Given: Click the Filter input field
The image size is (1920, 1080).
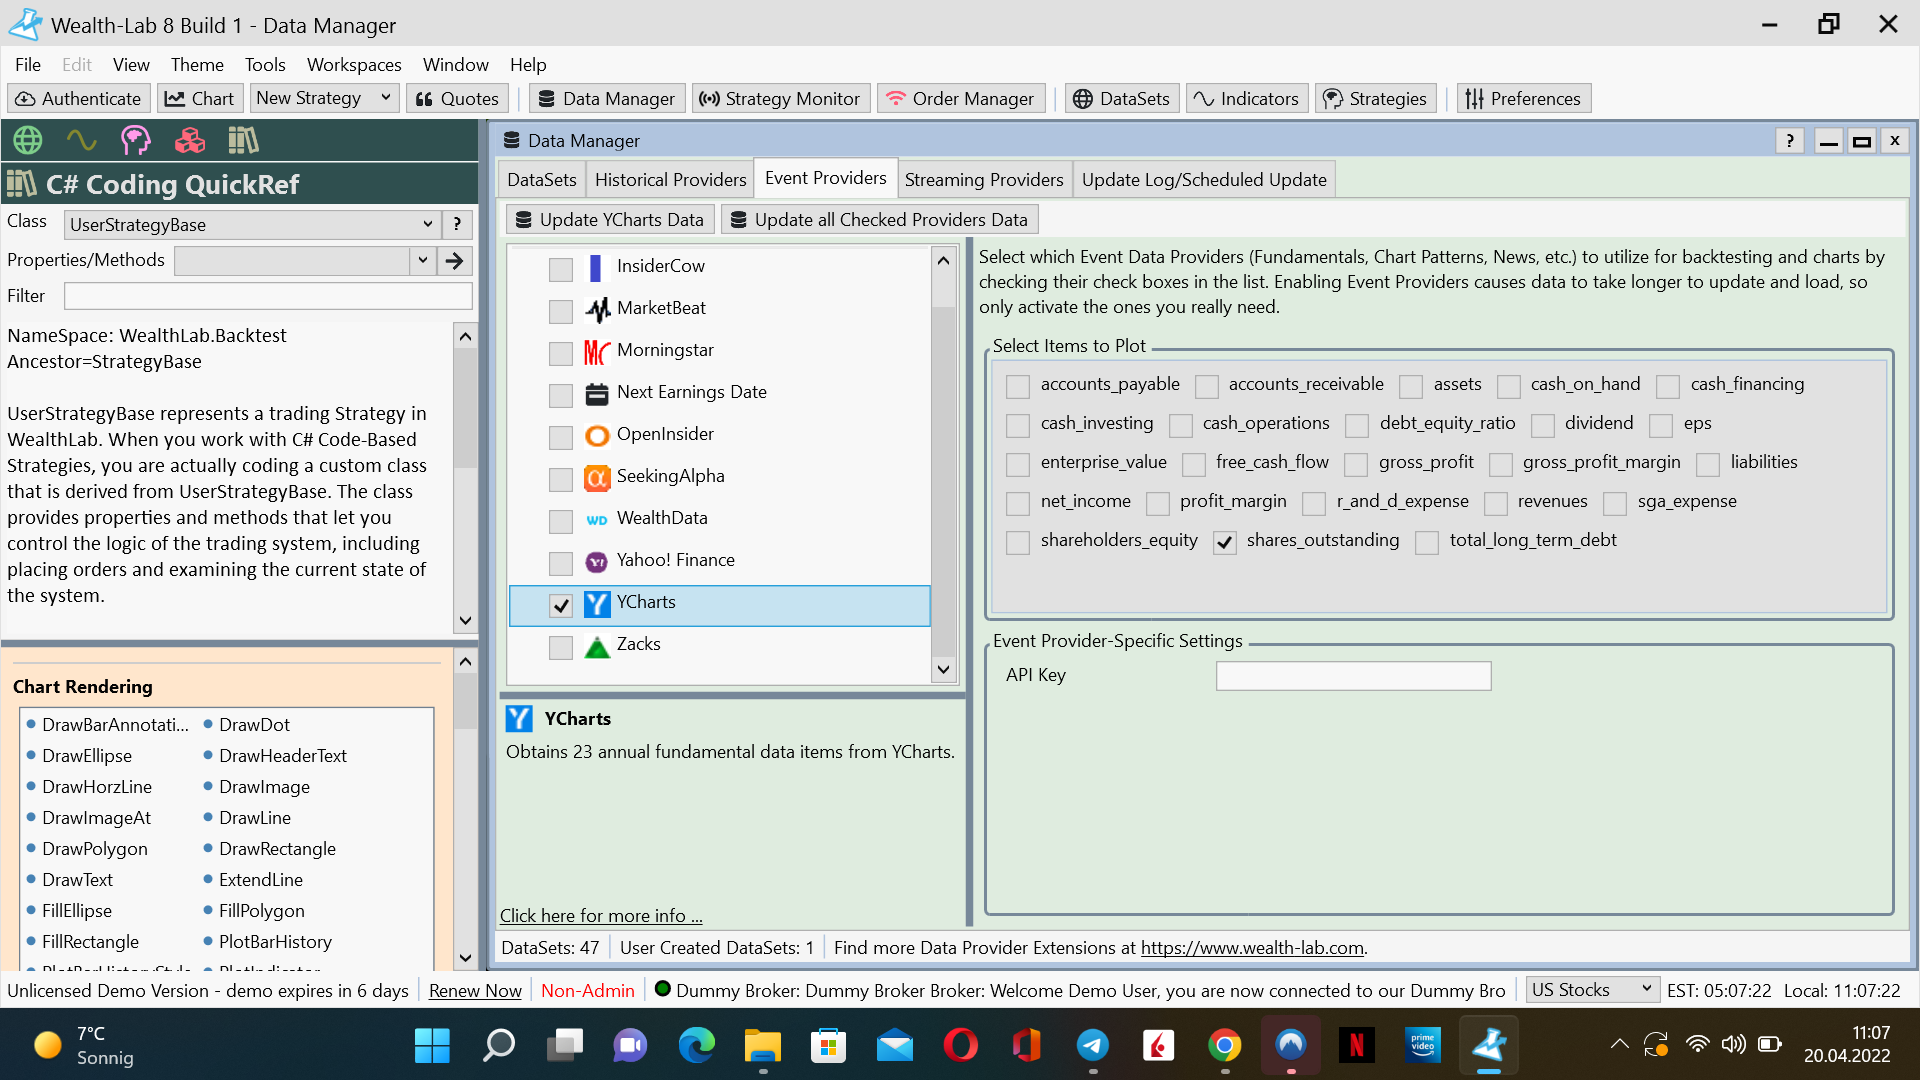Looking at the screenshot, I should point(268,296).
